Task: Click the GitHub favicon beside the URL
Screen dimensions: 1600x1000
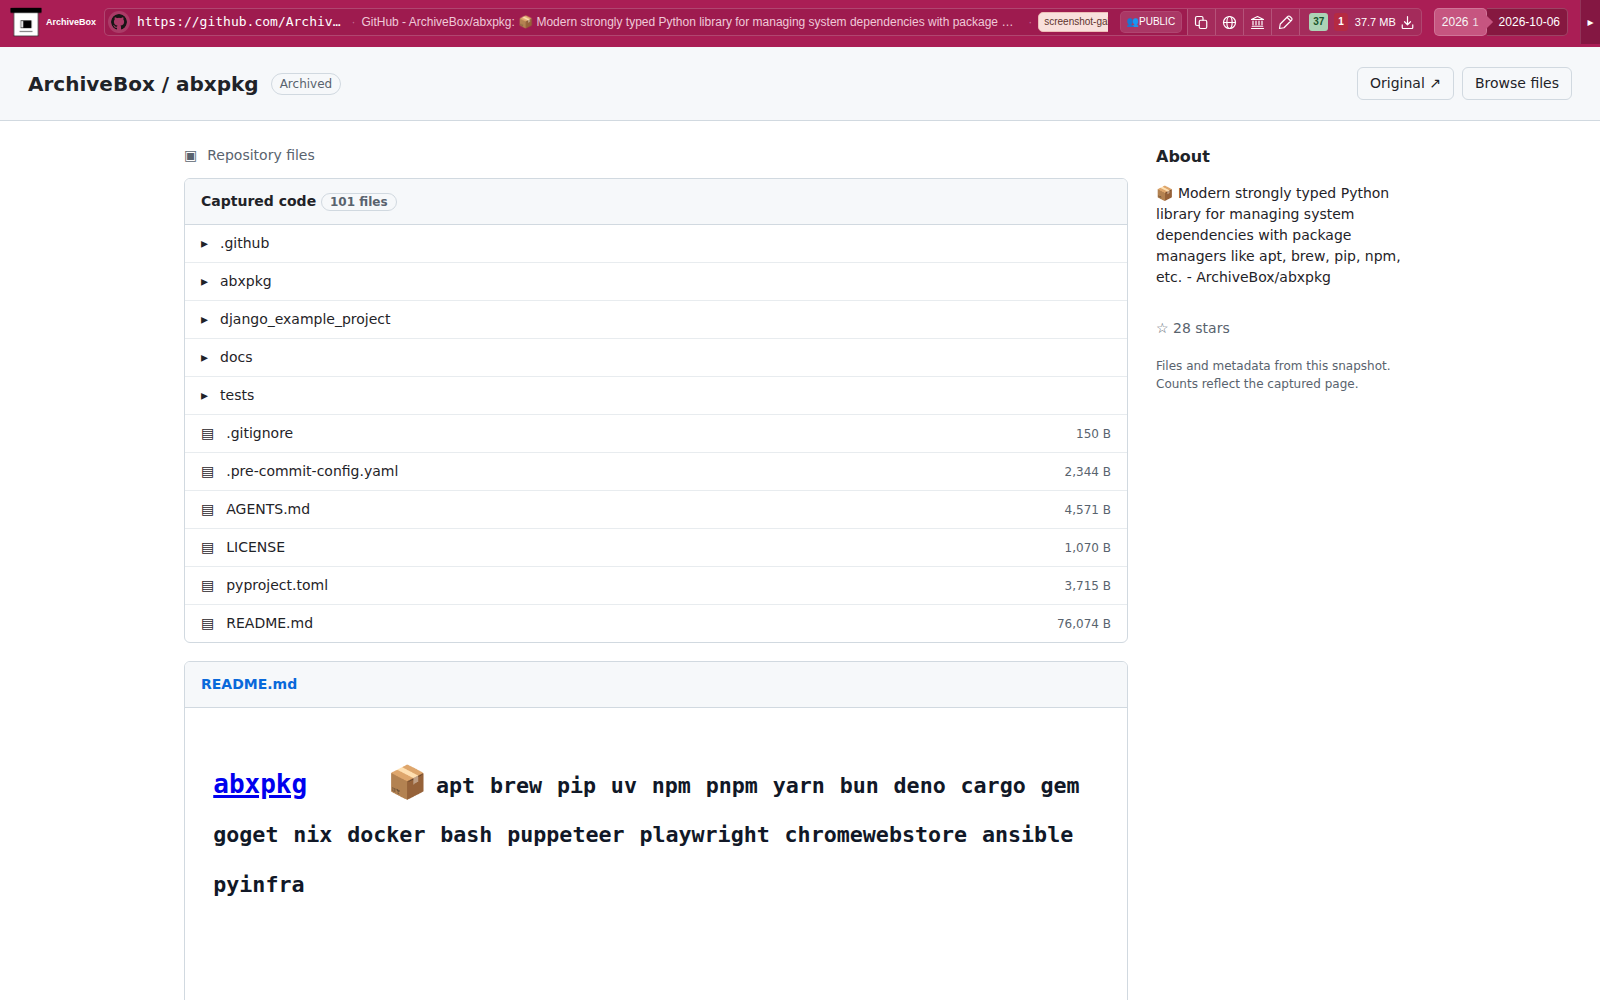Action: (119, 22)
